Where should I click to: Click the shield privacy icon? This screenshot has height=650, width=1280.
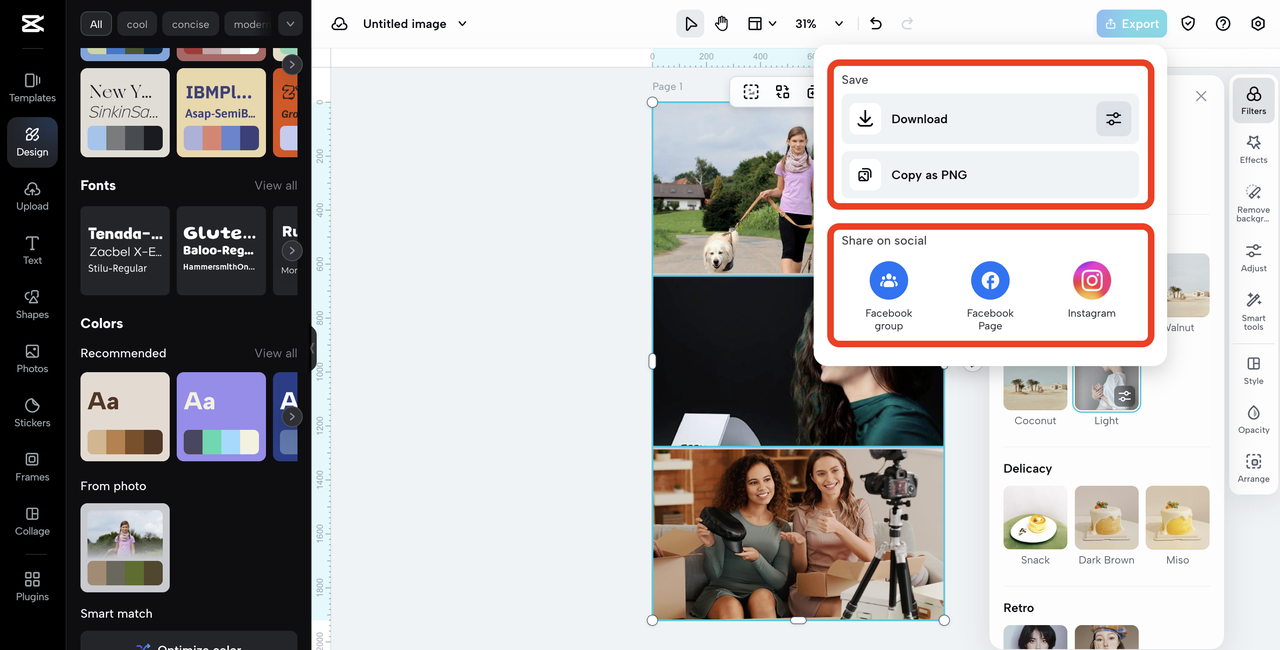pyautogui.click(x=1188, y=24)
